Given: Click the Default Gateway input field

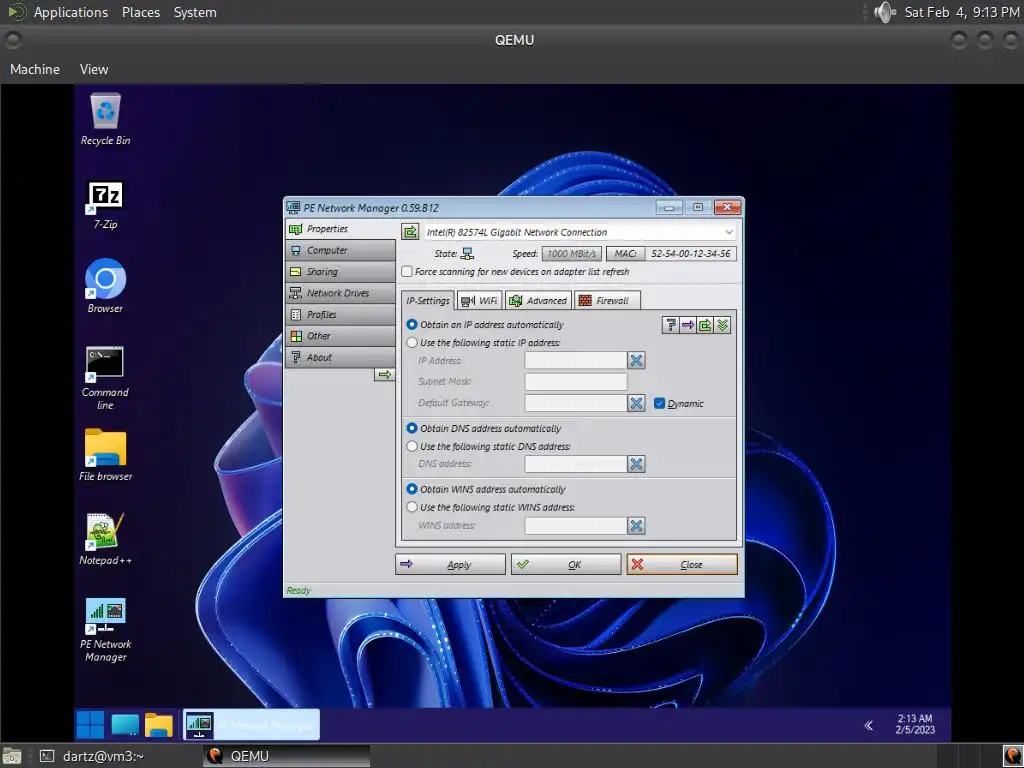Looking at the screenshot, I should (575, 403).
